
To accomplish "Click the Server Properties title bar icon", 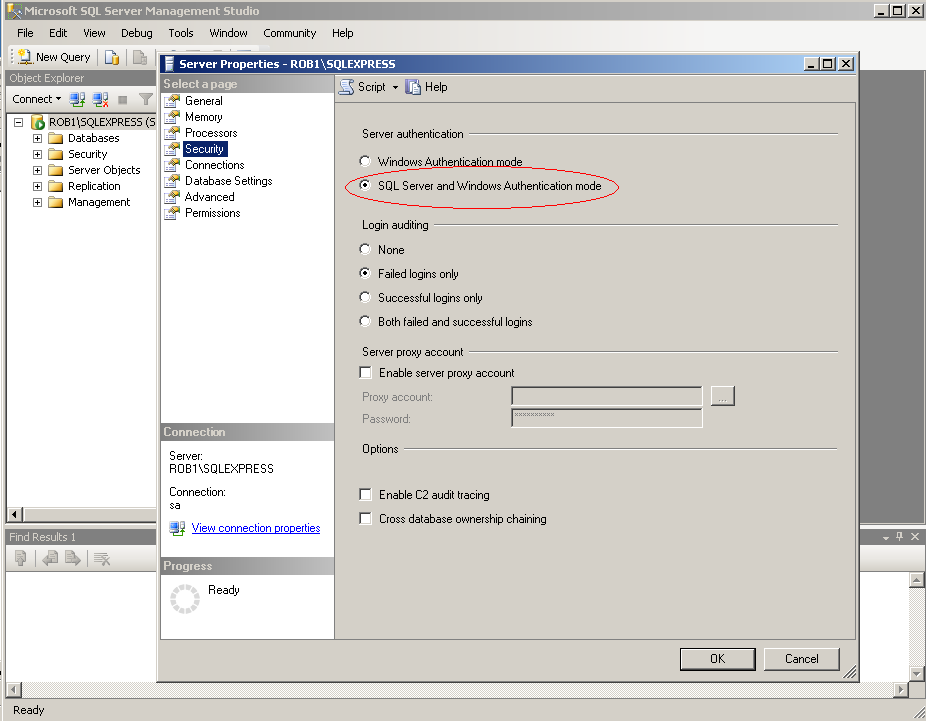I will coord(169,64).
